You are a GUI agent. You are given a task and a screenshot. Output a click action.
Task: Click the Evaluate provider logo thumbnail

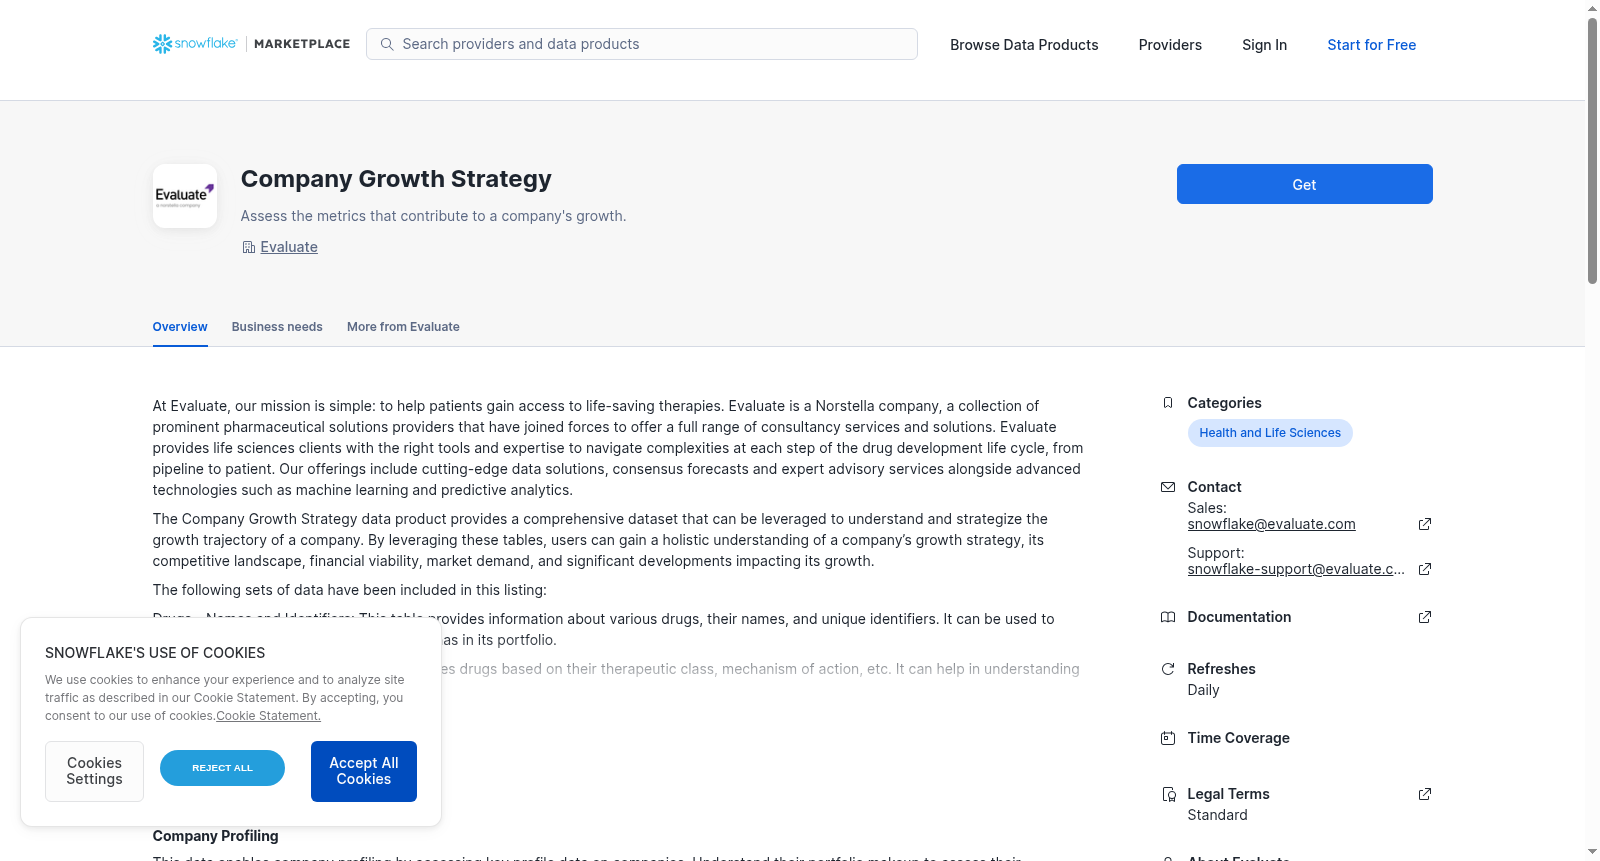[x=185, y=196]
